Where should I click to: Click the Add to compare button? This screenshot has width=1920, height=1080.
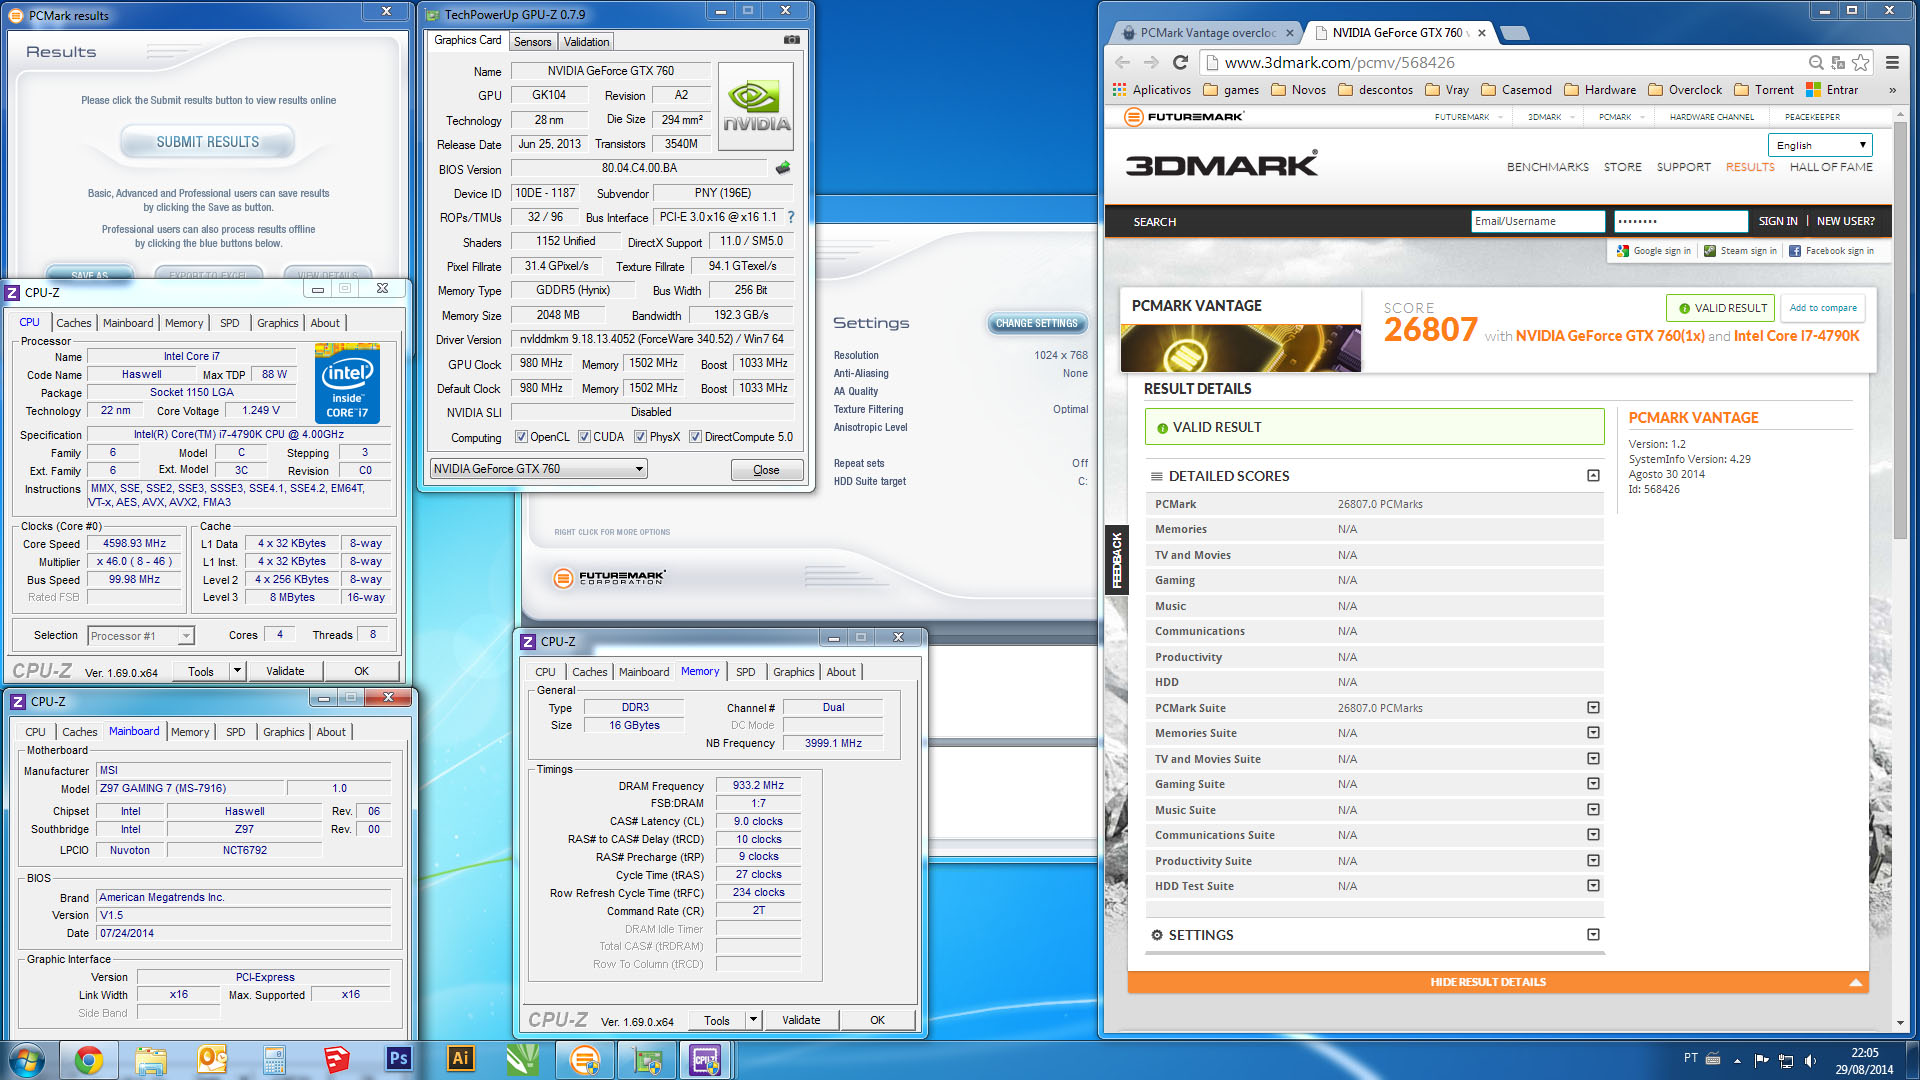click(1823, 308)
